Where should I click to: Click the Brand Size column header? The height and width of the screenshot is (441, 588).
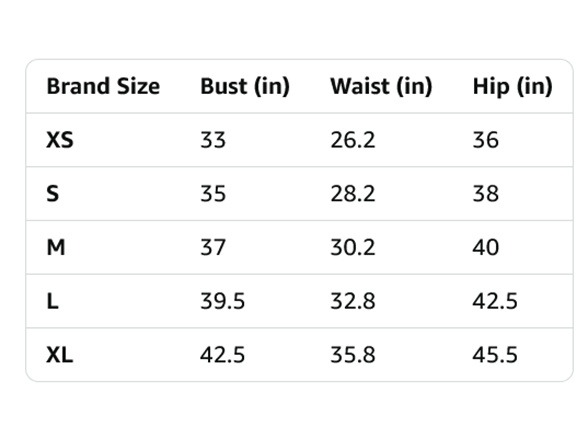coord(103,86)
